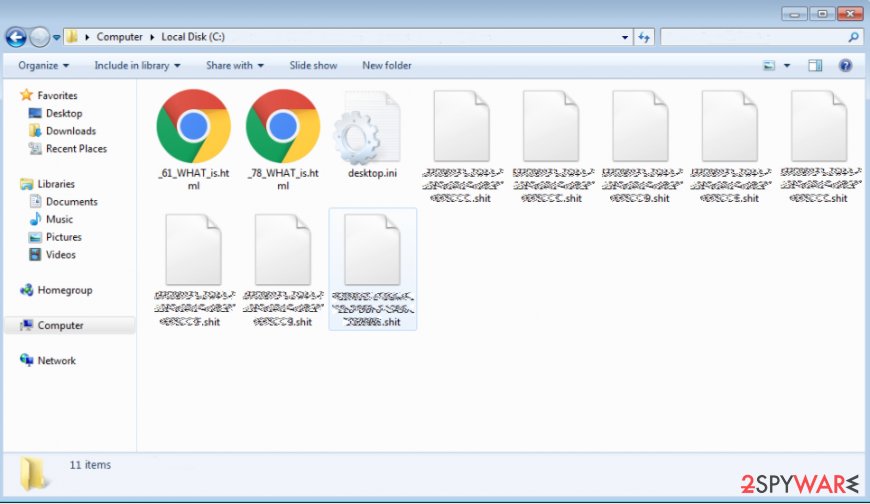Click the desktop.ini file name label
The image size is (870, 504).
(372, 173)
